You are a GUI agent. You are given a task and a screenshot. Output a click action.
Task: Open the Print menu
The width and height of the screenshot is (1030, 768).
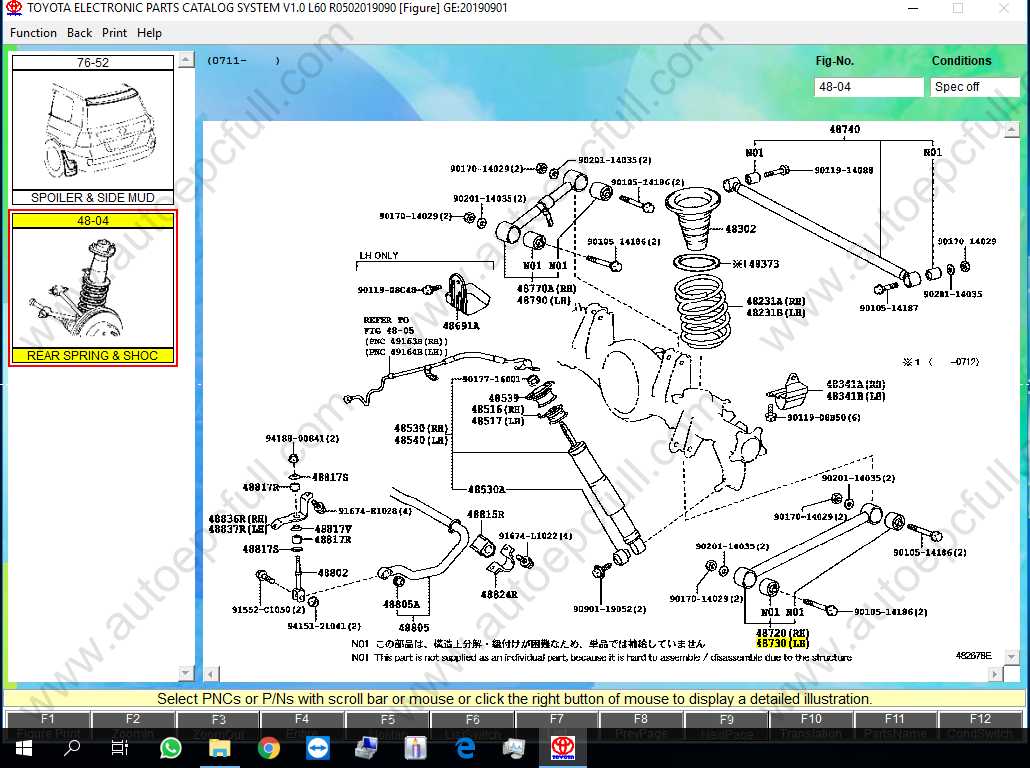tap(114, 33)
